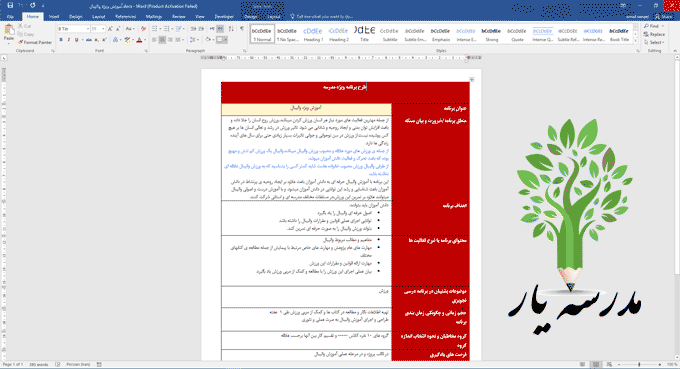This screenshot has width=680, height=369.
Task: Apply superscript formatting
Action: [x=105, y=40]
